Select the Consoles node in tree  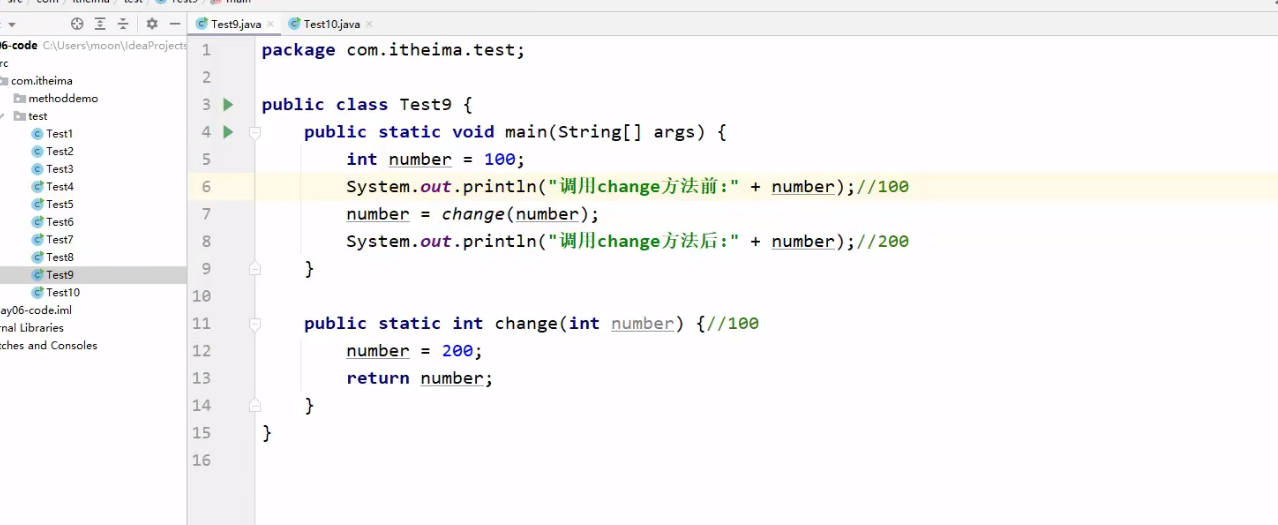click(x=49, y=346)
